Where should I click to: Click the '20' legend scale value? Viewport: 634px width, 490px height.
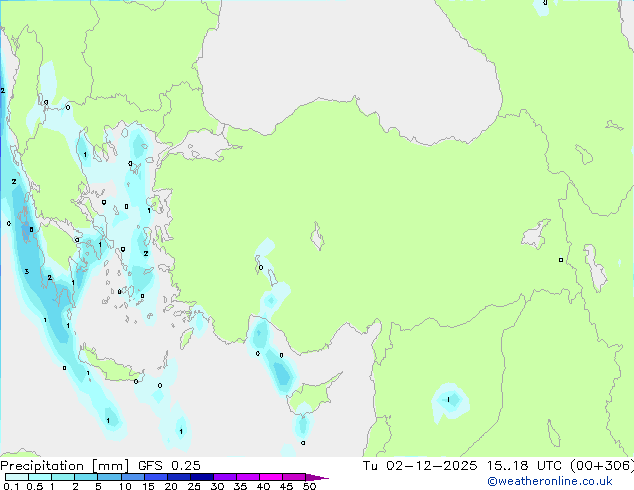171,486
